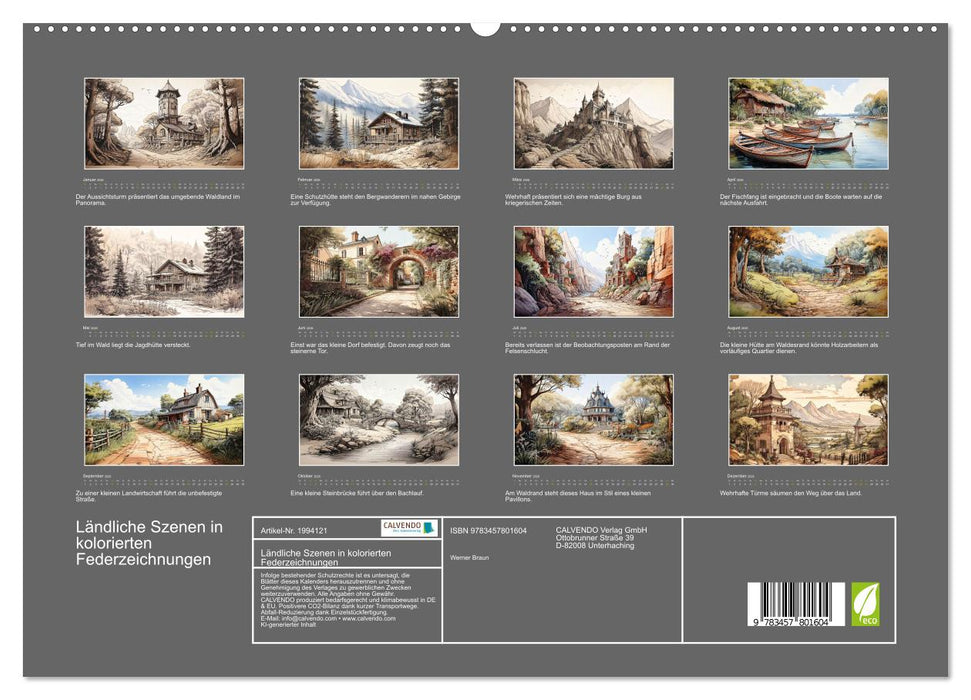Select the February mountain hut picture
The width and height of the screenshot is (971, 700).
(379, 123)
